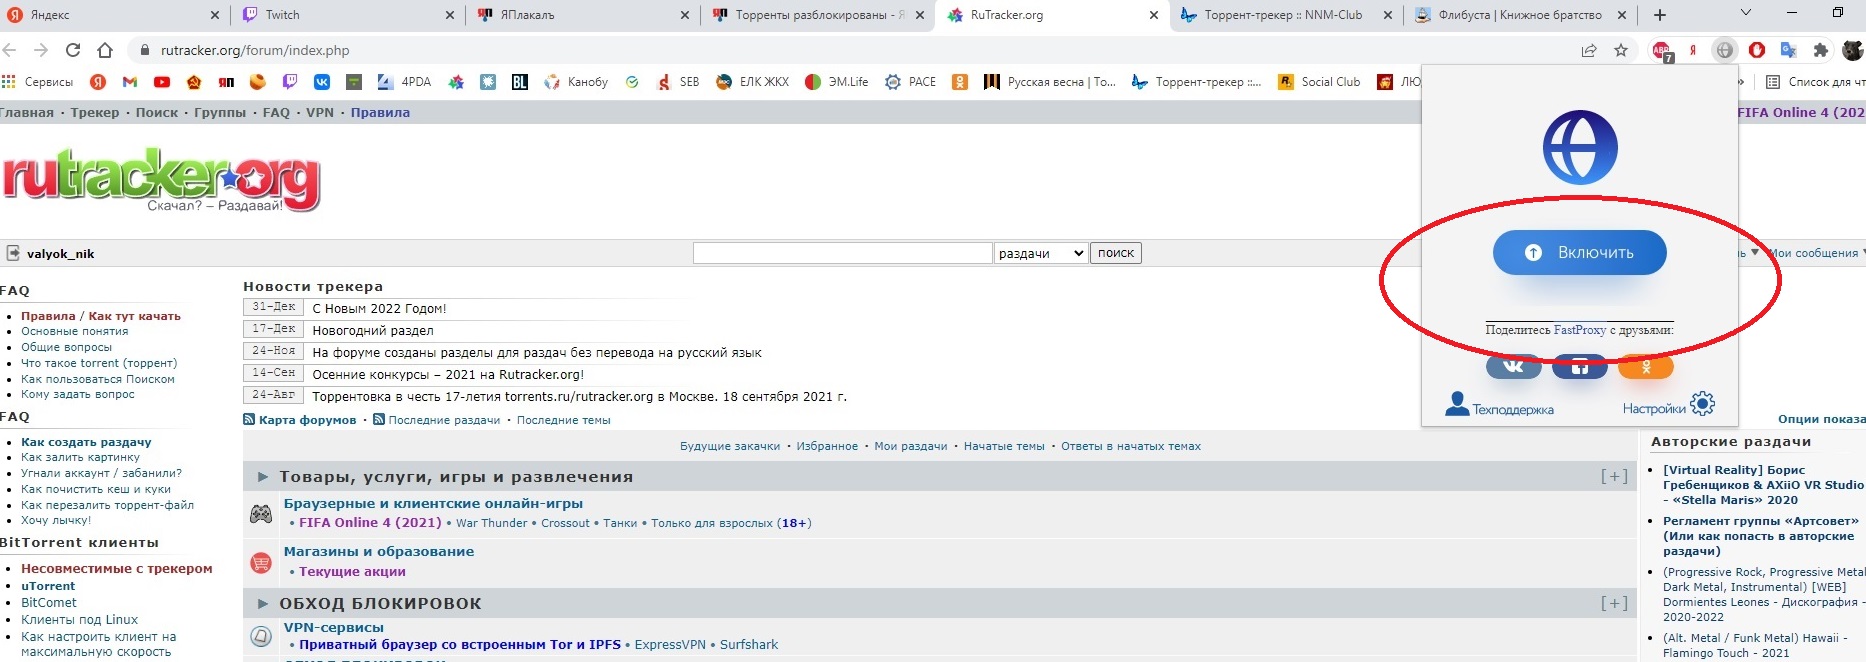1866x662 pixels.
Task: Open the Мои сообщения dropdown
Action: coord(1815,253)
